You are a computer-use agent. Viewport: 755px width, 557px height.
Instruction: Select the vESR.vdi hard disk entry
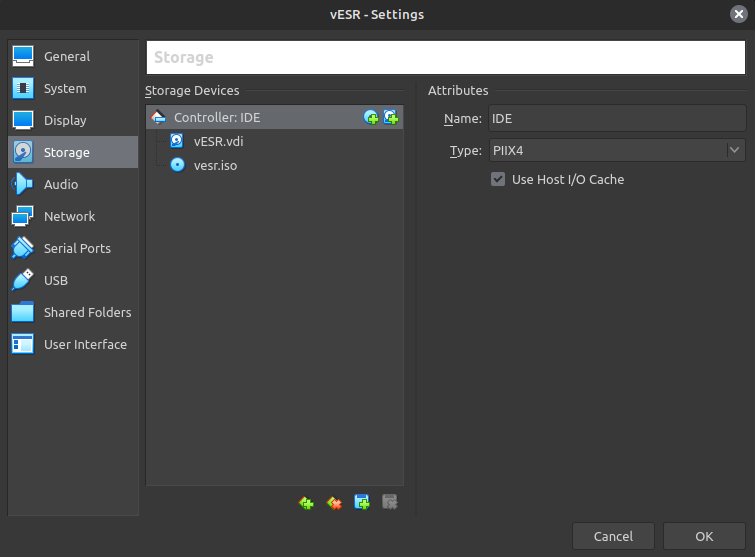point(217,142)
